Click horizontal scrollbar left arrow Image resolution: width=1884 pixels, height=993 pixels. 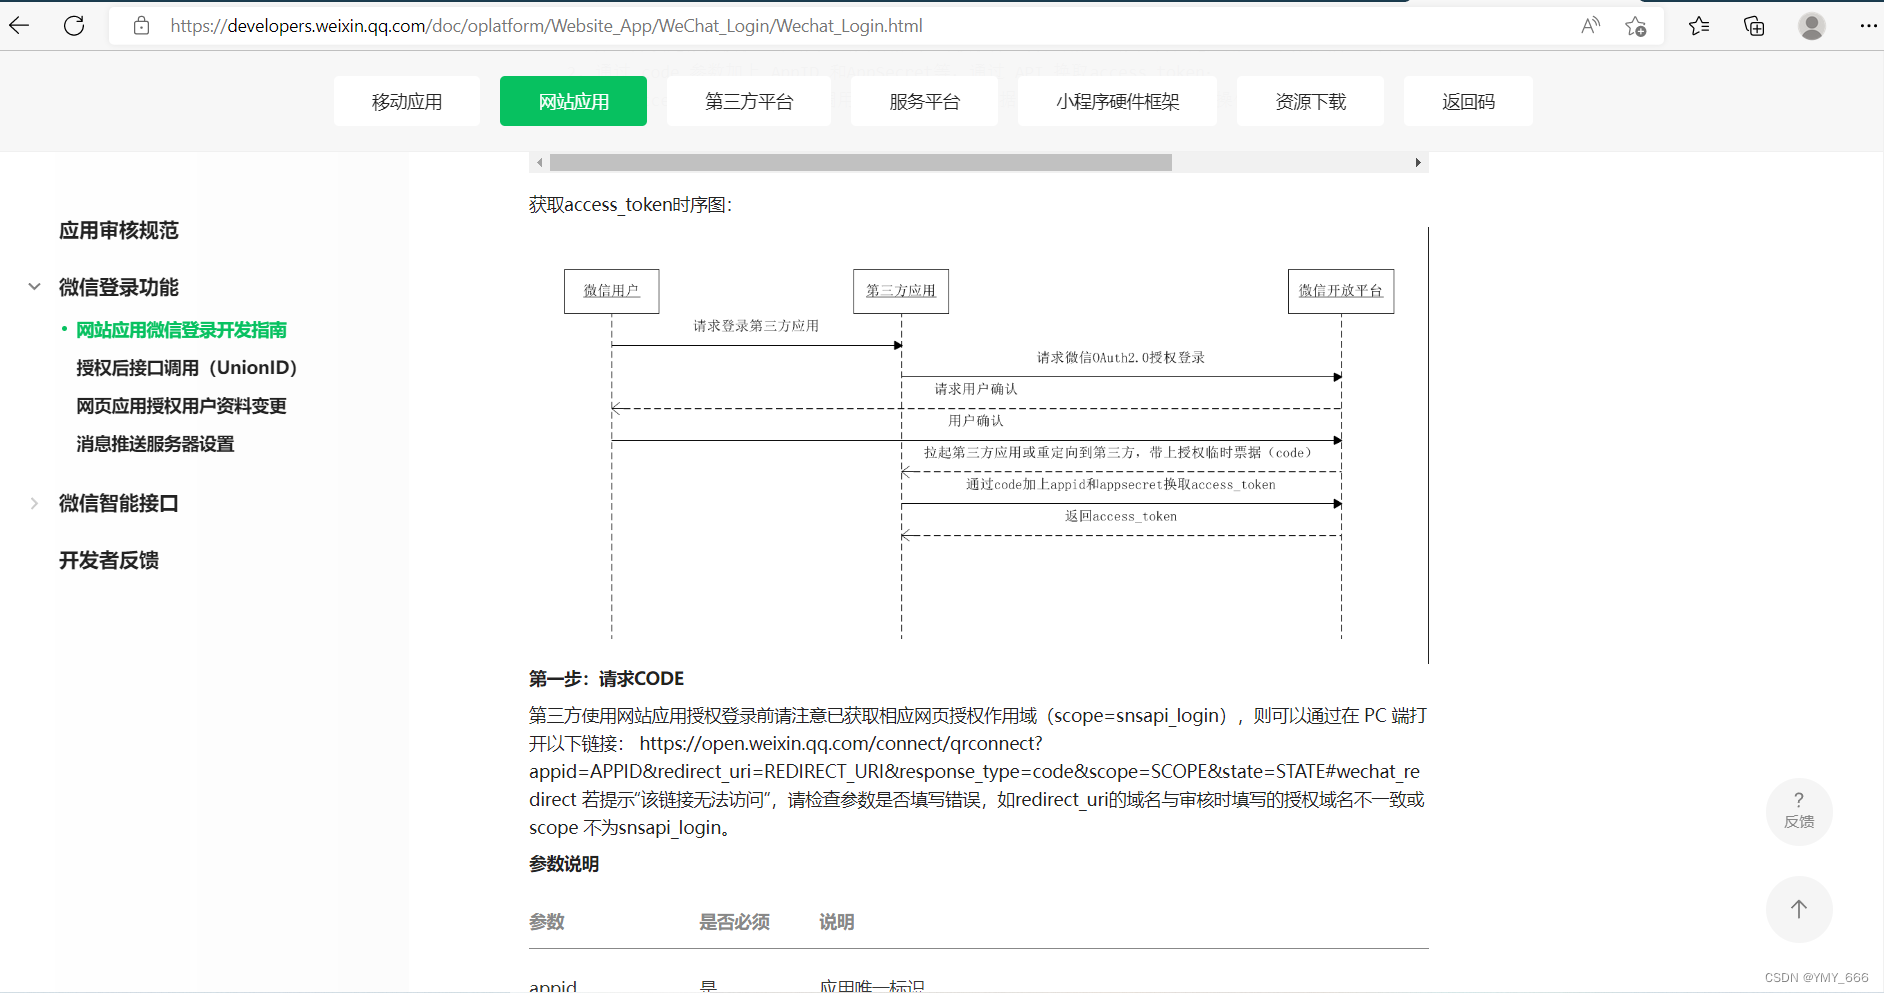click(x=540, y=162)
